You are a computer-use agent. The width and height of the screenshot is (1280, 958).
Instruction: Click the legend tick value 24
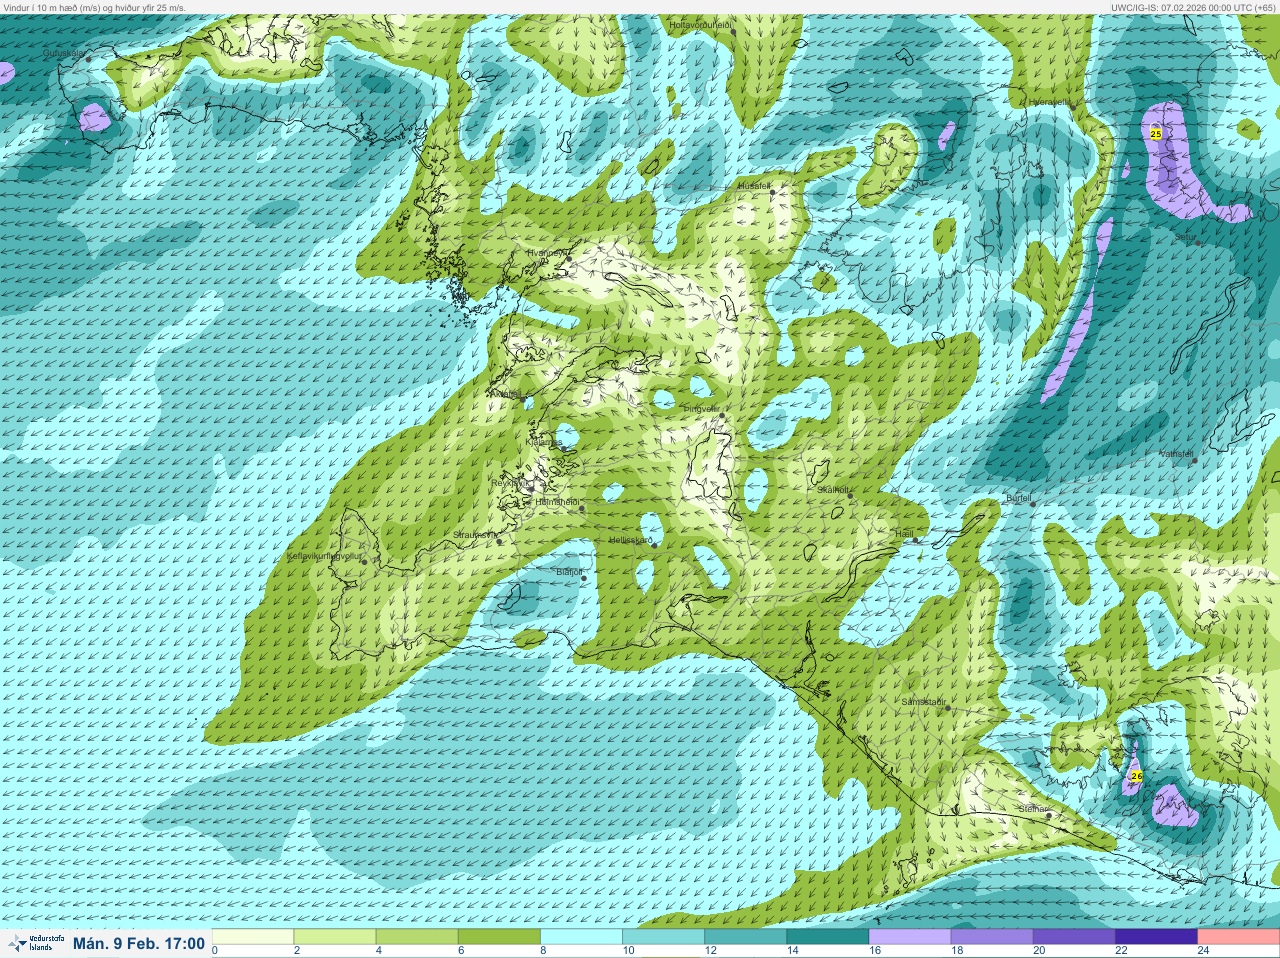click(1202, 951)
